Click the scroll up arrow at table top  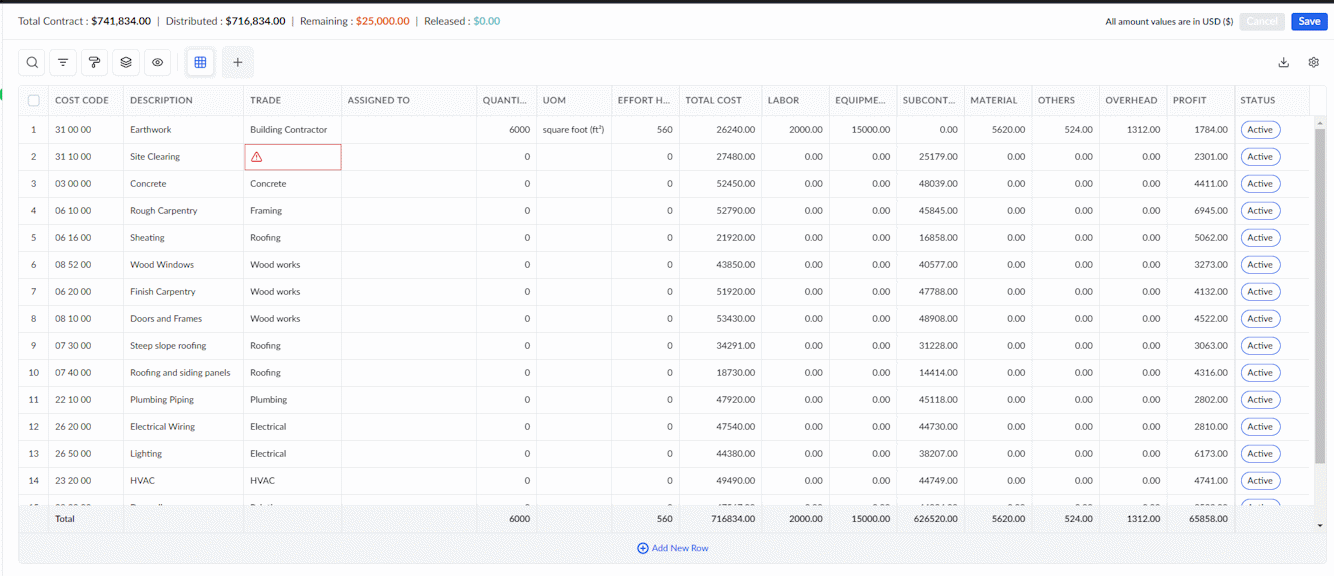pos(1320,122)
